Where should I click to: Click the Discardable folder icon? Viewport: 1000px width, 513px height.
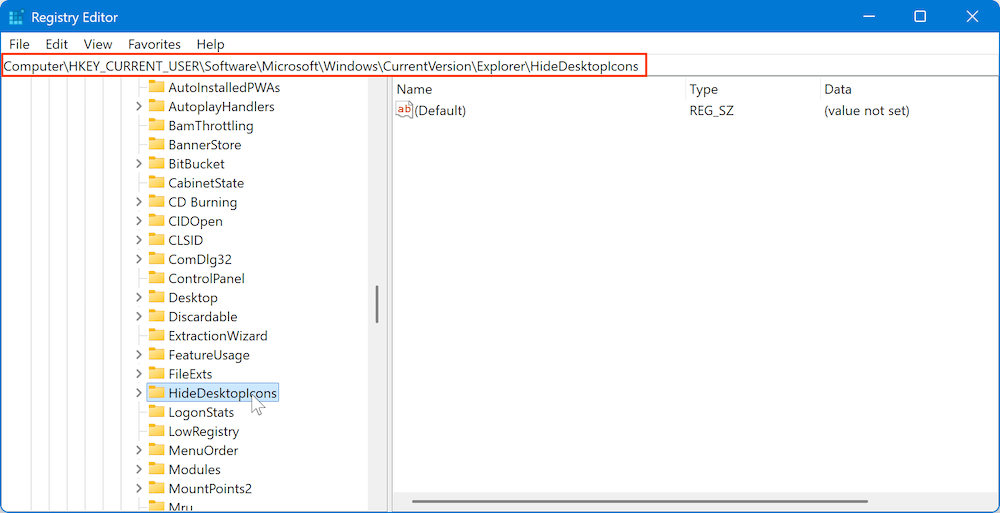(156, 316)
